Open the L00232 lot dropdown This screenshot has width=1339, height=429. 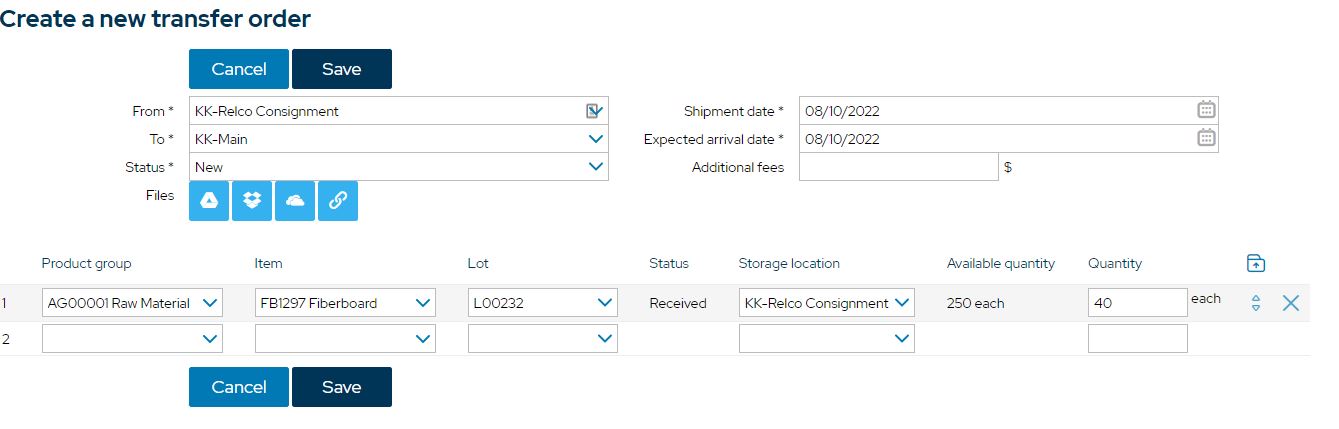tap(543, 303)
